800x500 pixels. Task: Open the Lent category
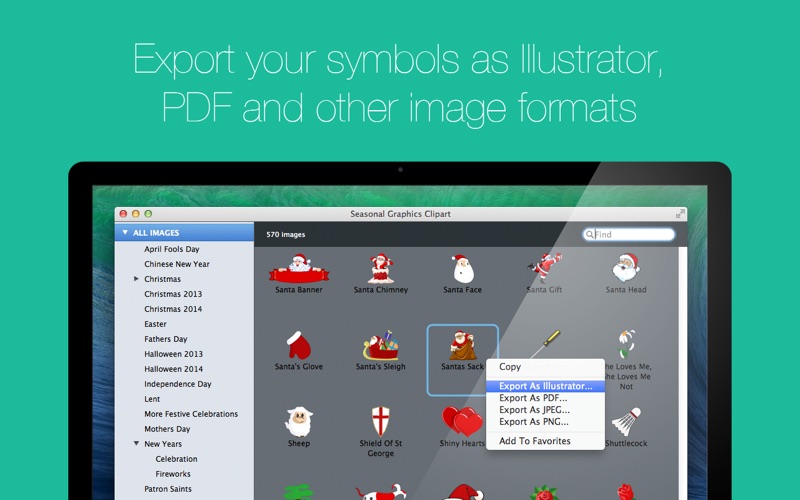pos(152,399)
